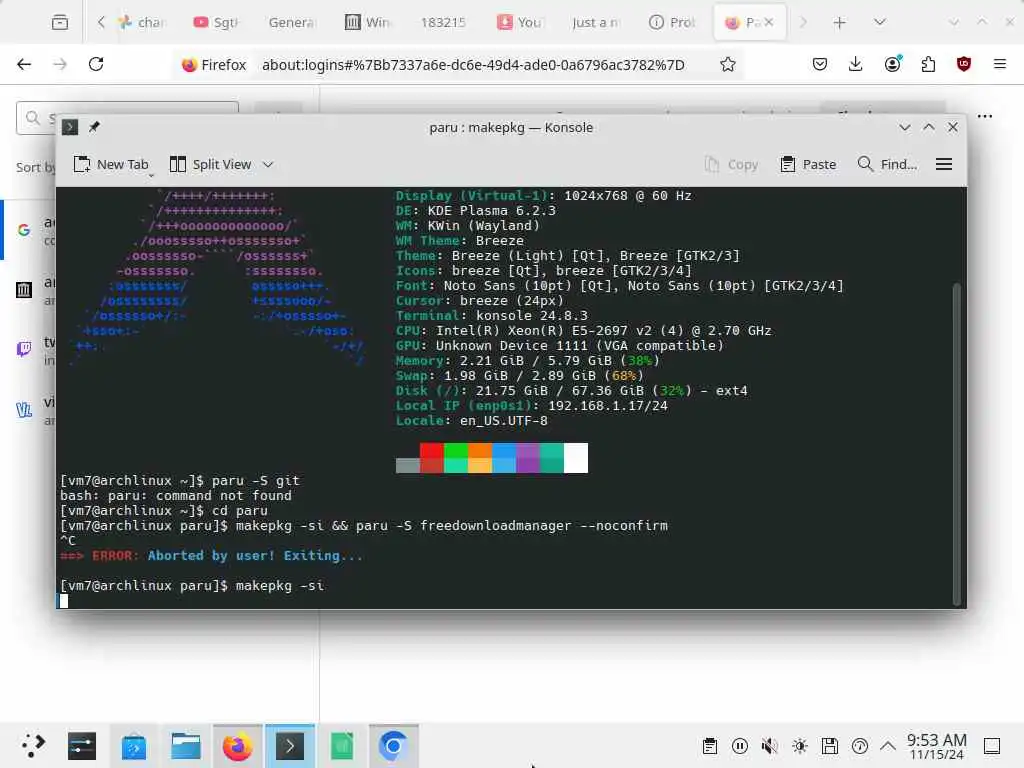List all tabs dropdown arrow
Image resolution: width=1024 pixels, height=768 pixels.
pyautogui.click(x=880, y=22)
